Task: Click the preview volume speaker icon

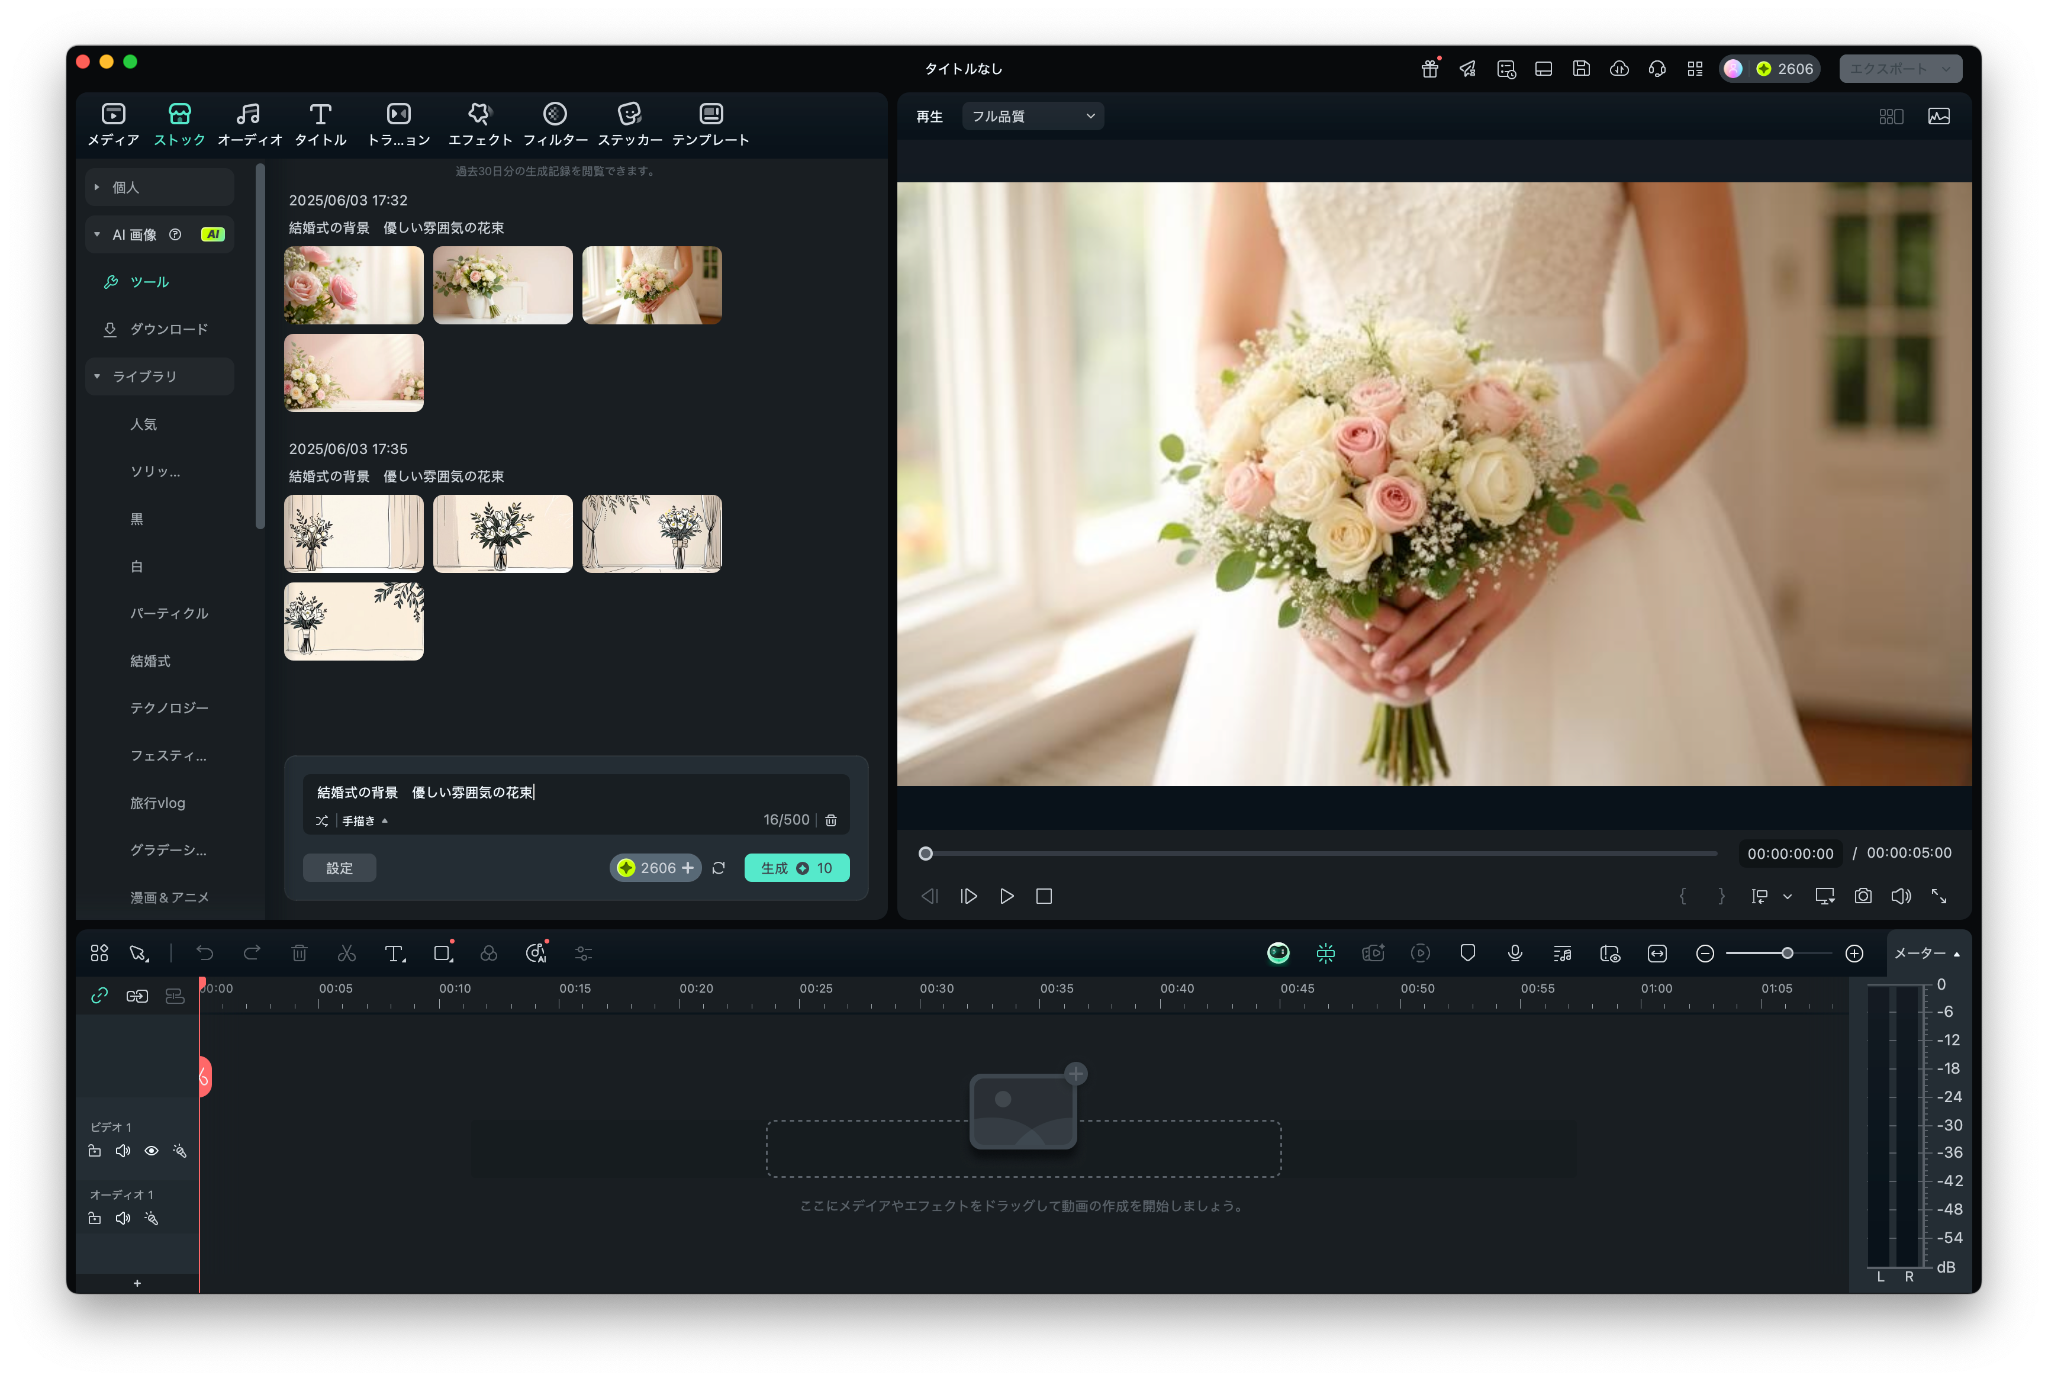Action: [1901, 896]
